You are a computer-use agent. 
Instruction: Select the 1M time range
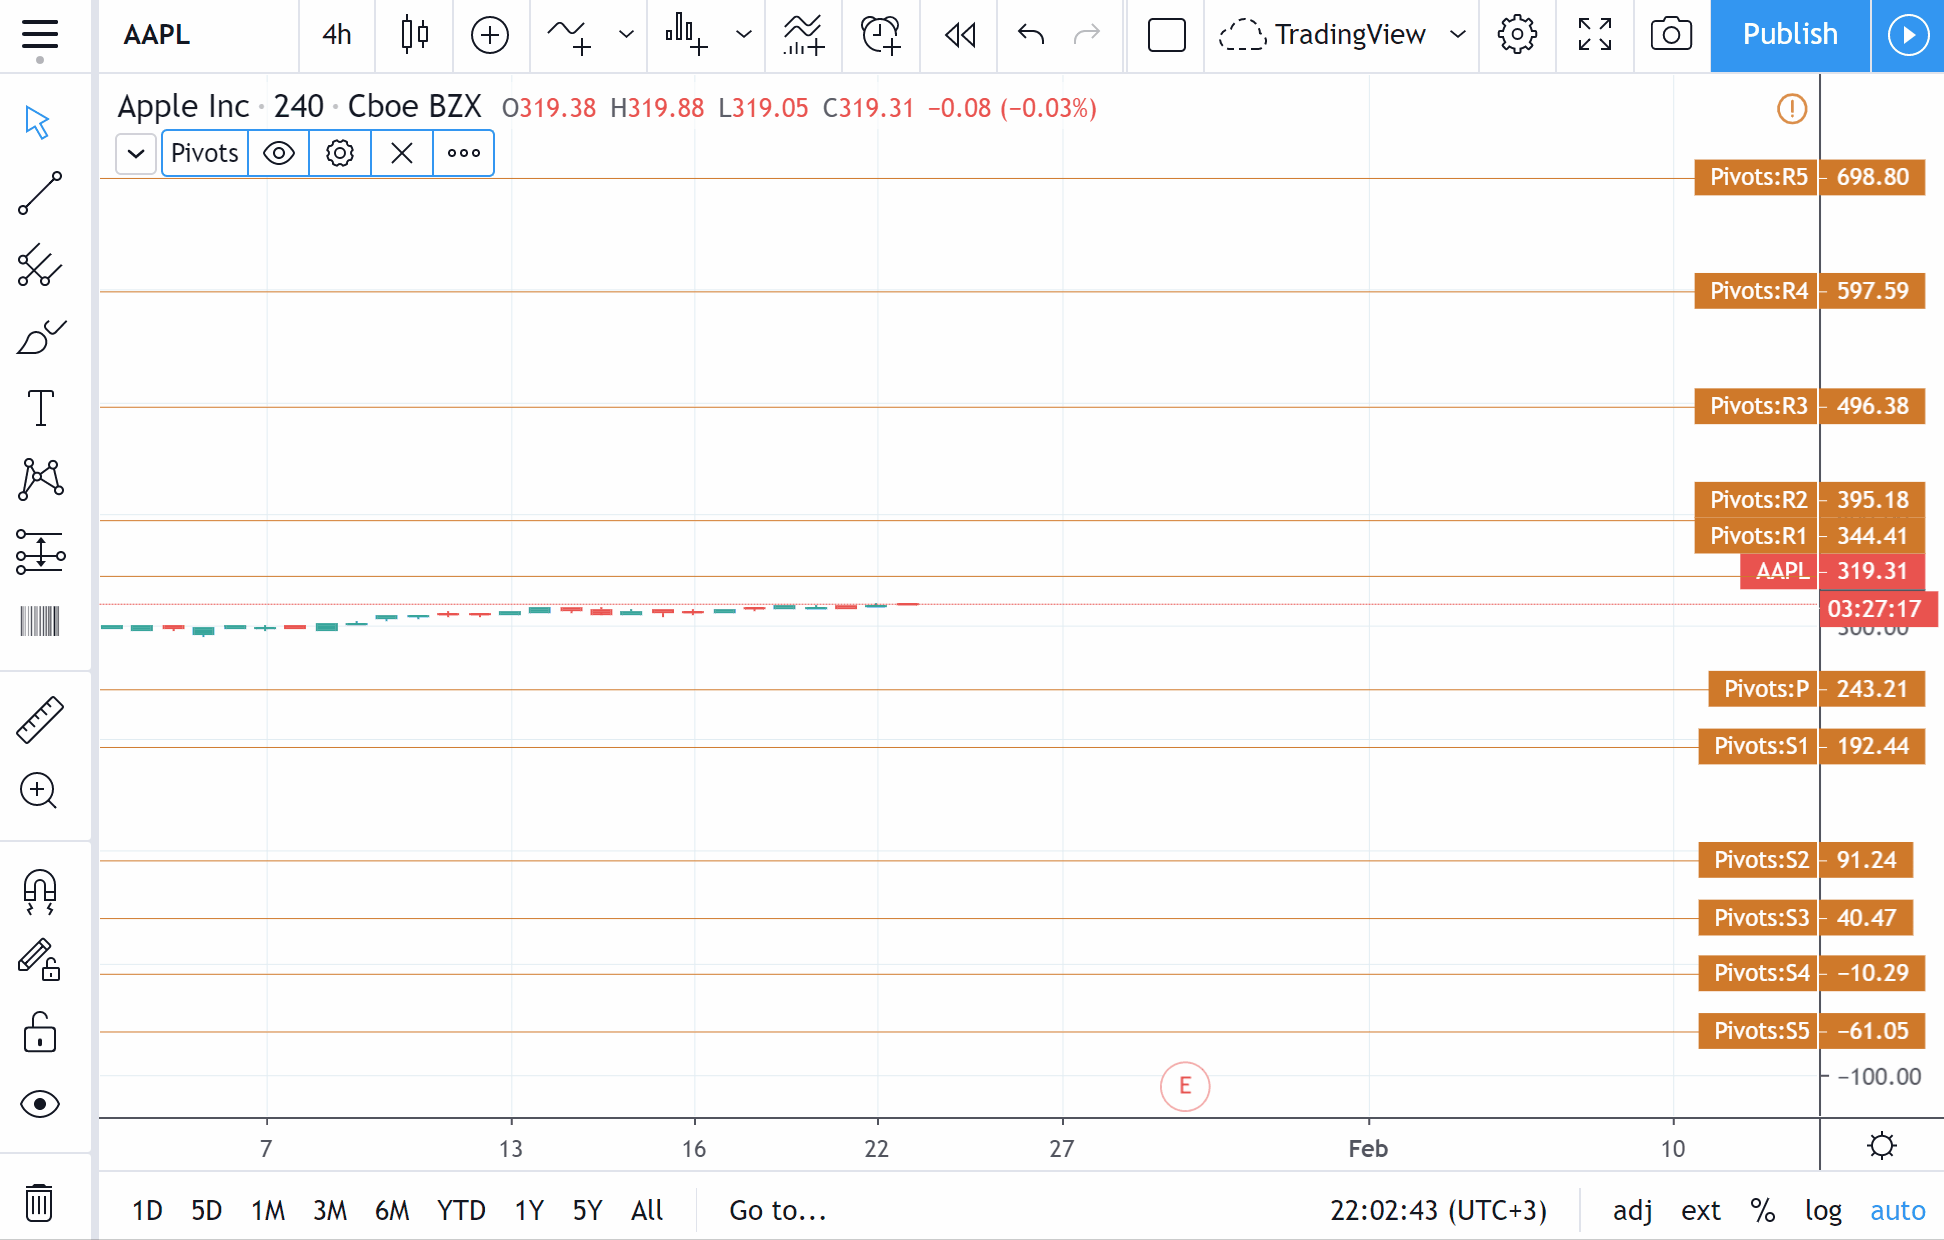(268, 1210)
